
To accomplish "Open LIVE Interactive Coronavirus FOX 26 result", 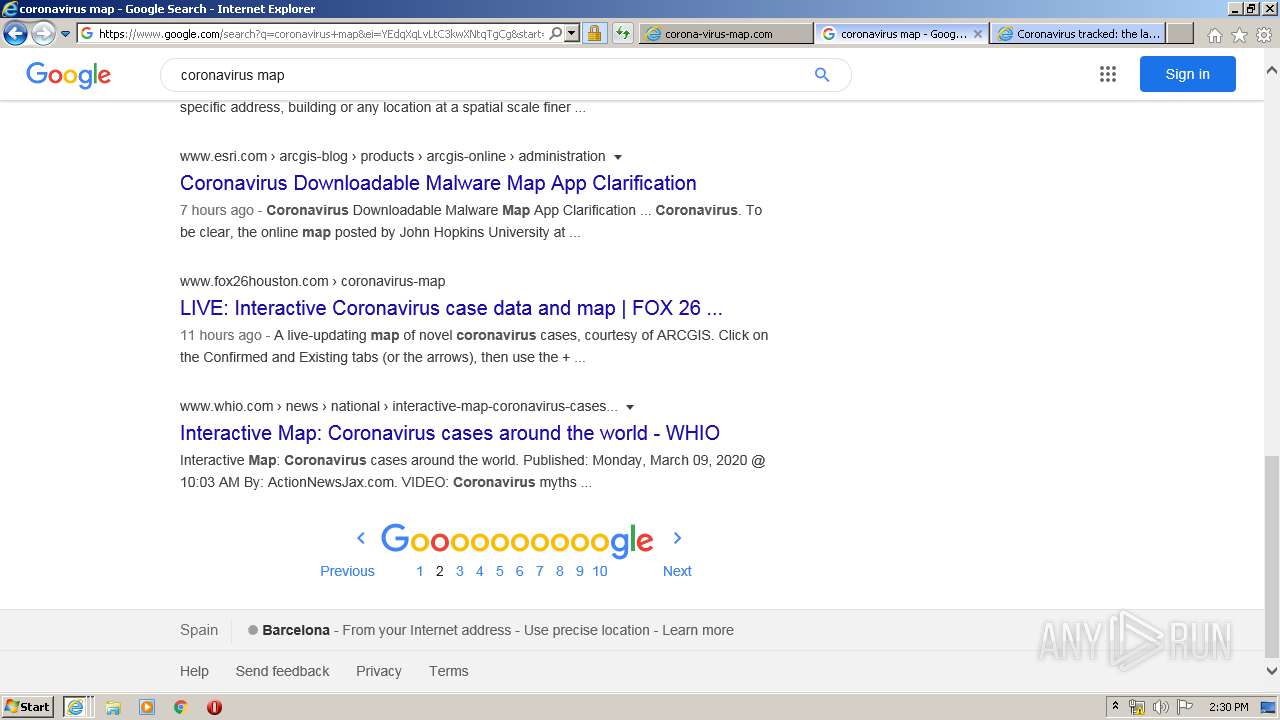I will [x=451, y=308].
